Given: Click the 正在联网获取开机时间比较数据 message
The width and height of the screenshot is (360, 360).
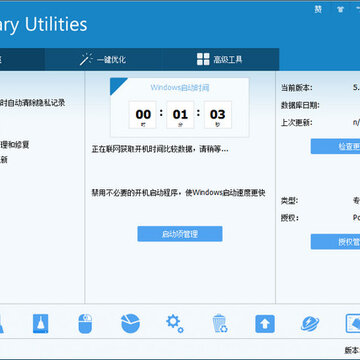Looking at the screenshot, I should coord(160,149).
